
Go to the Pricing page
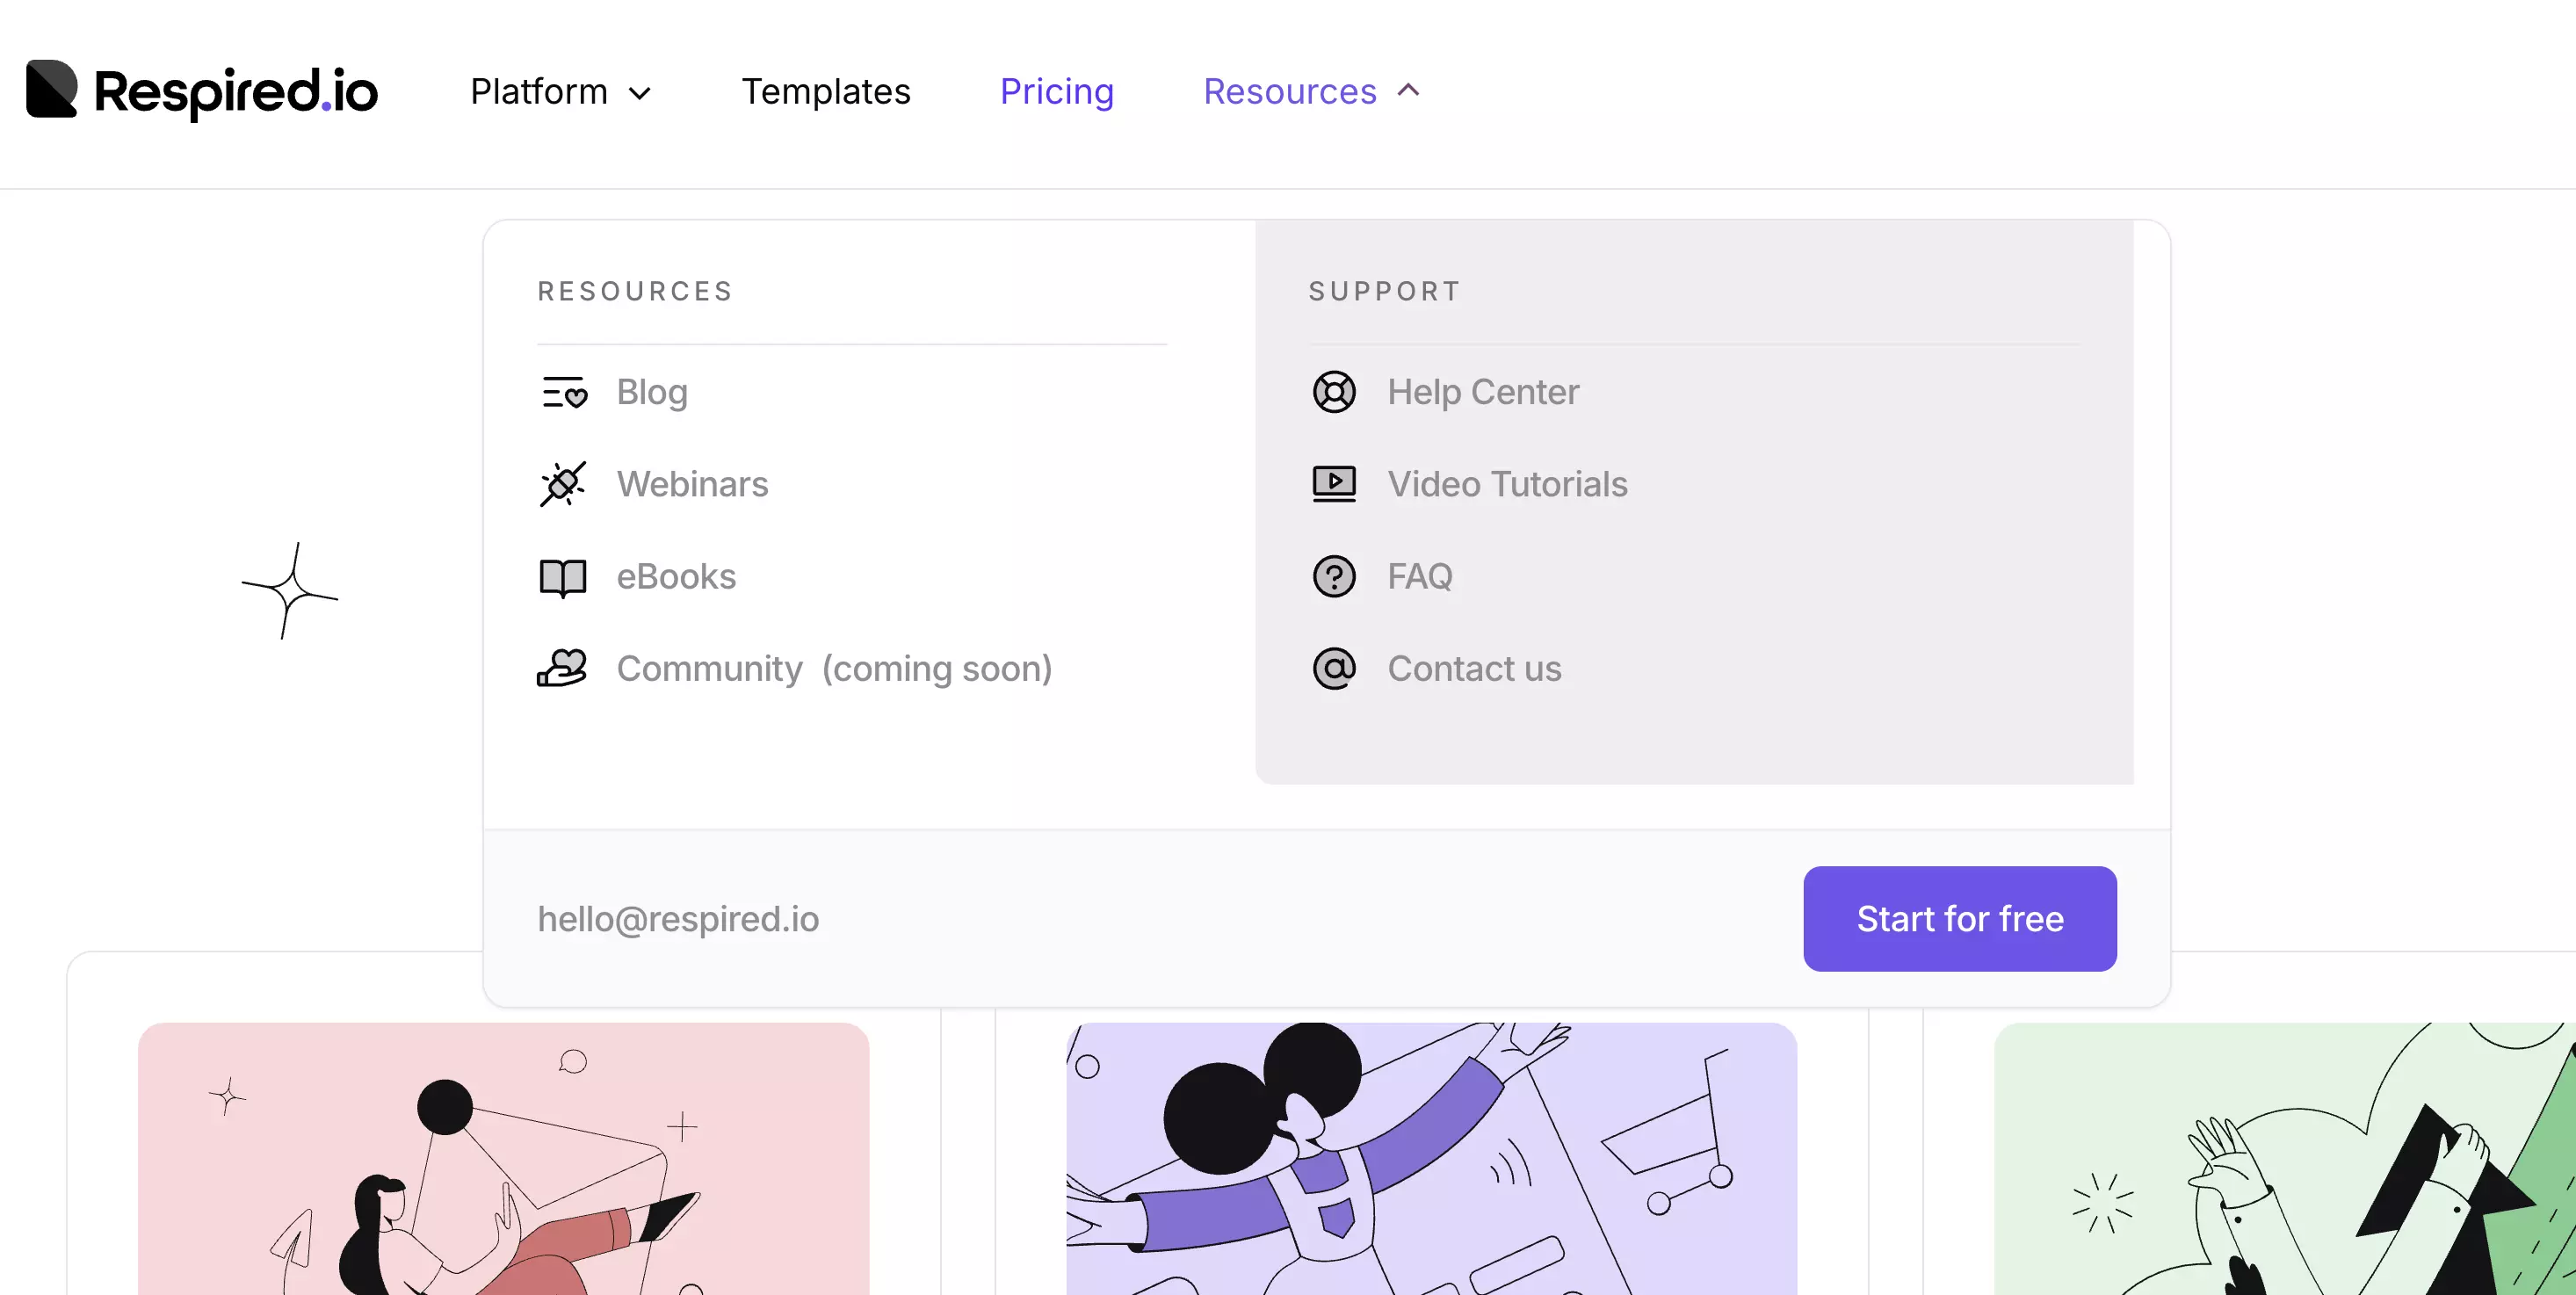(1056, 92)
